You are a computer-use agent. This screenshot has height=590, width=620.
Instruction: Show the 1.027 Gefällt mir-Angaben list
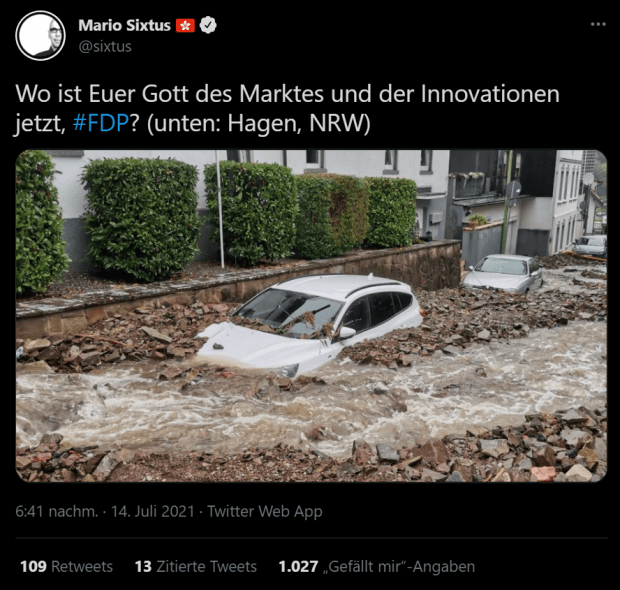pyautogui.click(x=377, y=567)
